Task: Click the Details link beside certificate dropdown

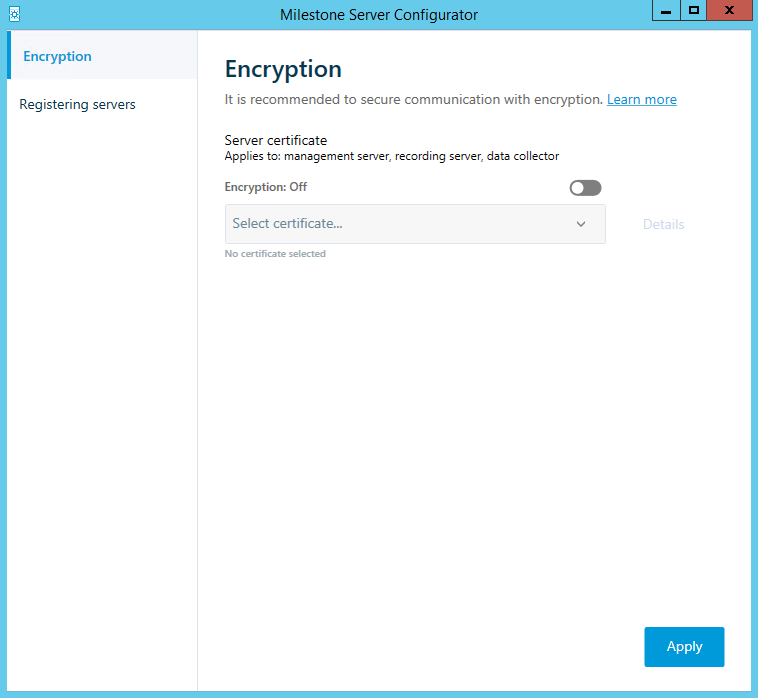Action: [x=663, y=224]
